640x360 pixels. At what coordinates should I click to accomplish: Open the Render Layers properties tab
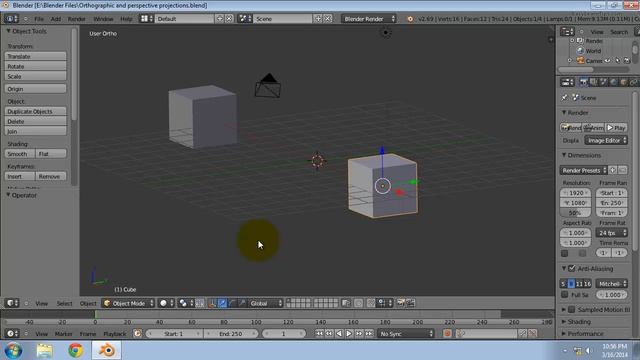point(593,82)
